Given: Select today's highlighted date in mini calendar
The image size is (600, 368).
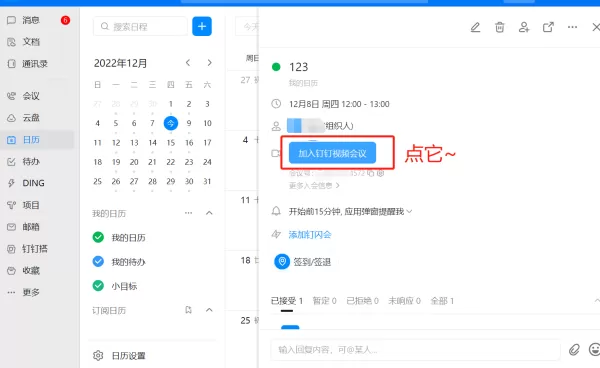Looking at the screenshot, I should [171, 123].
